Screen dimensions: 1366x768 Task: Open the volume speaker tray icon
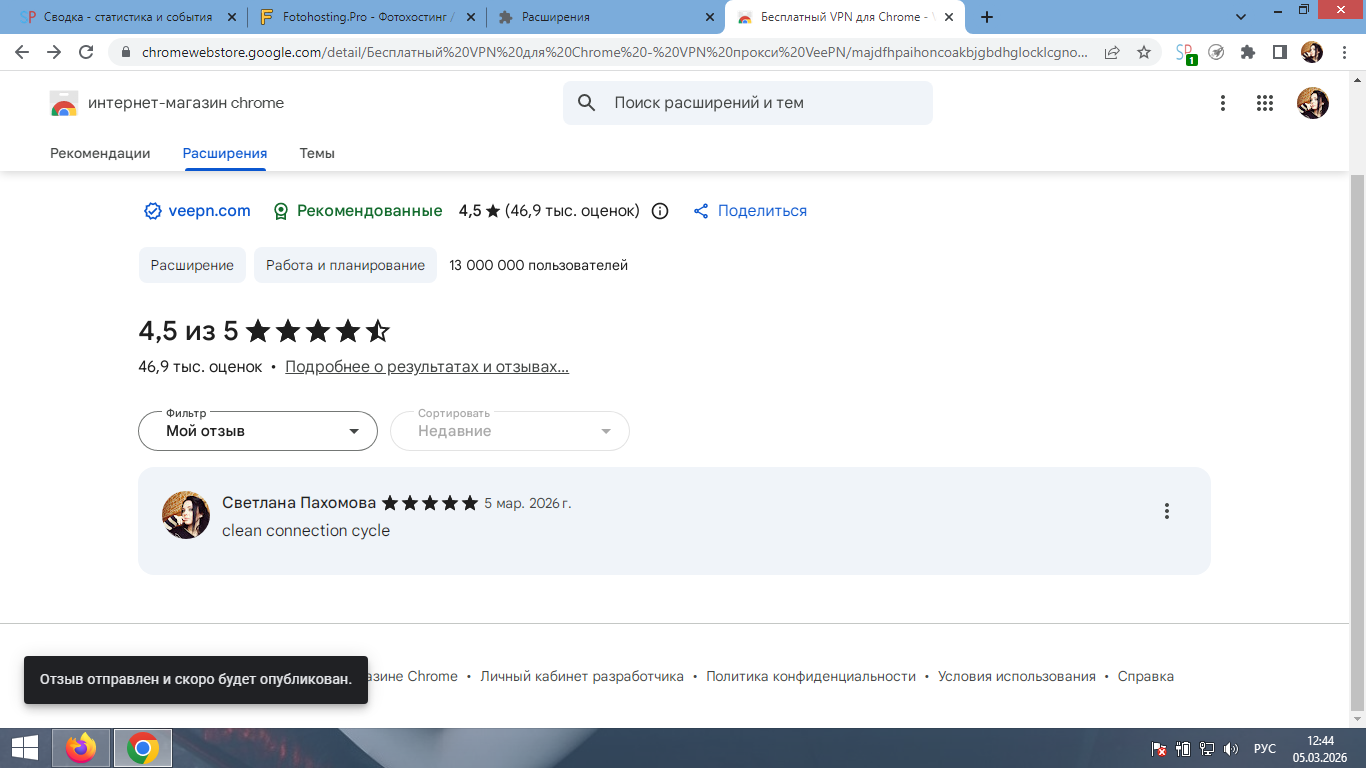[x=1231, y=748]
